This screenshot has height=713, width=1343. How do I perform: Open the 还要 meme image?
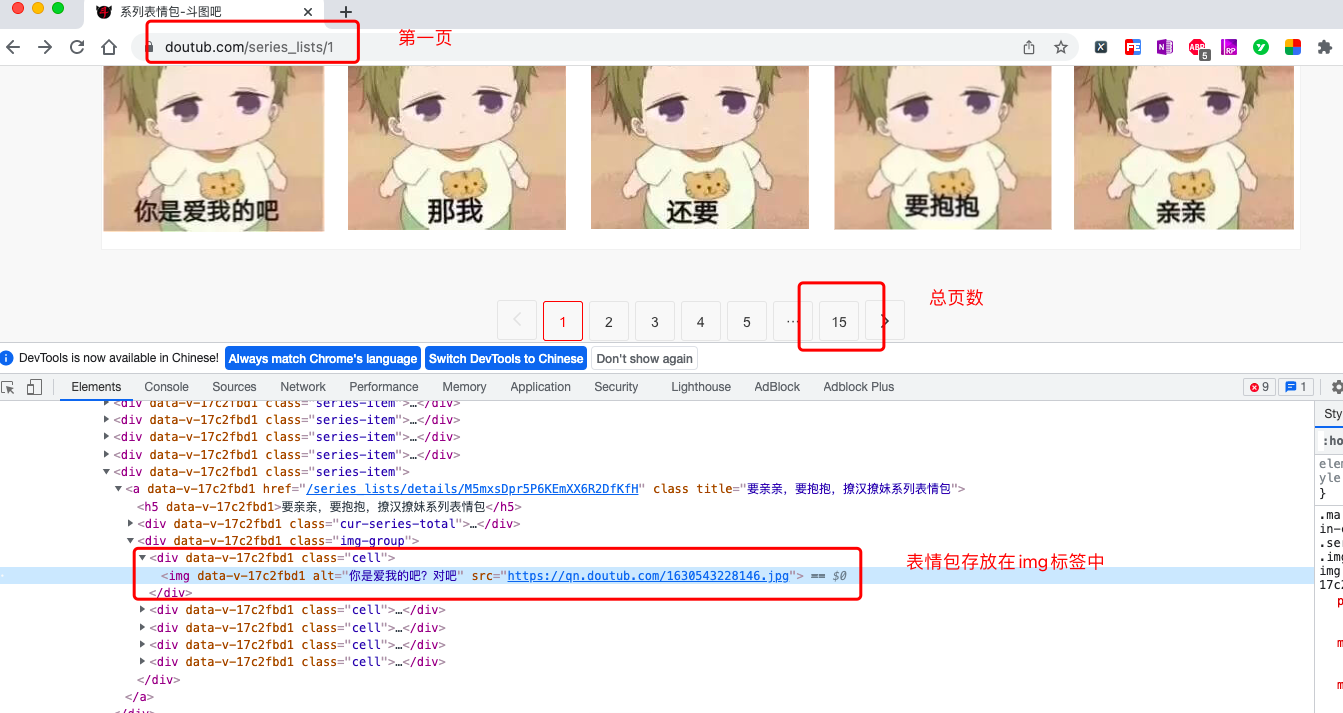[x=700, y=148]
